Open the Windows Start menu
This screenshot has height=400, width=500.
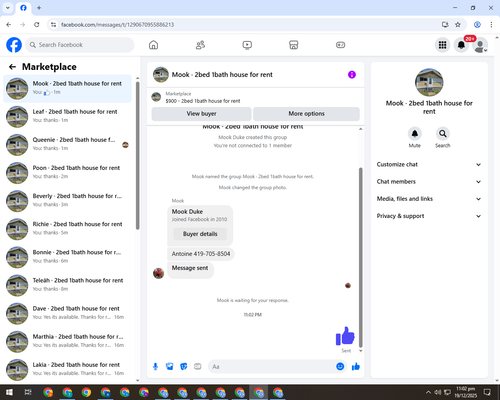(9, 392)
